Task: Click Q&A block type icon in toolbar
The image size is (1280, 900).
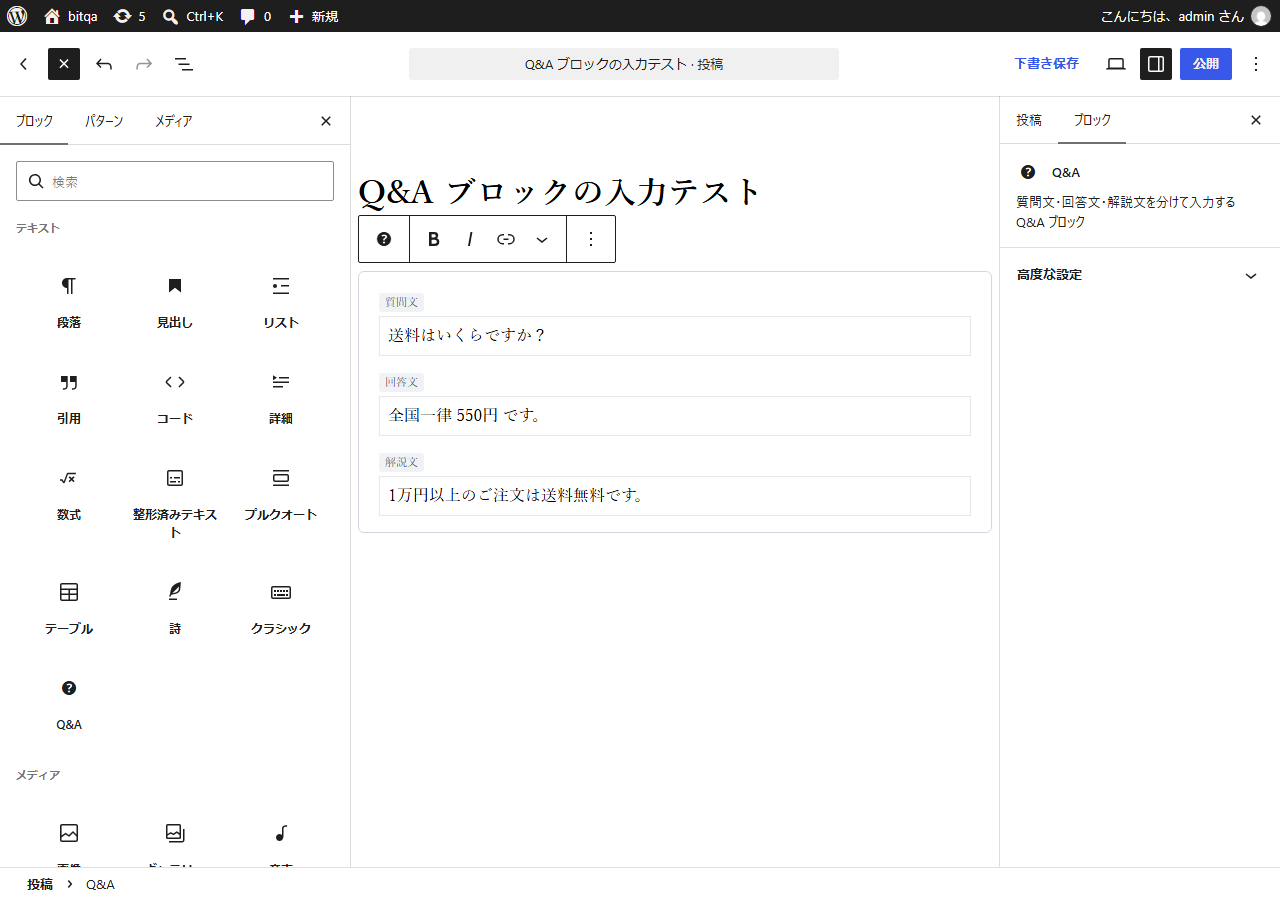Action: (384, 239)
